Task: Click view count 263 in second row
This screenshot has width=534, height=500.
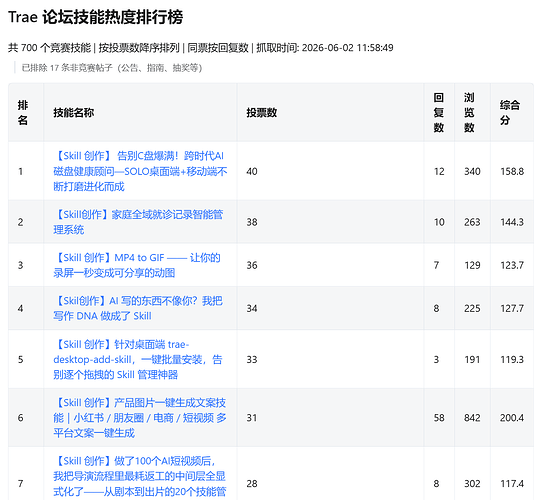Action: point(472,222)
